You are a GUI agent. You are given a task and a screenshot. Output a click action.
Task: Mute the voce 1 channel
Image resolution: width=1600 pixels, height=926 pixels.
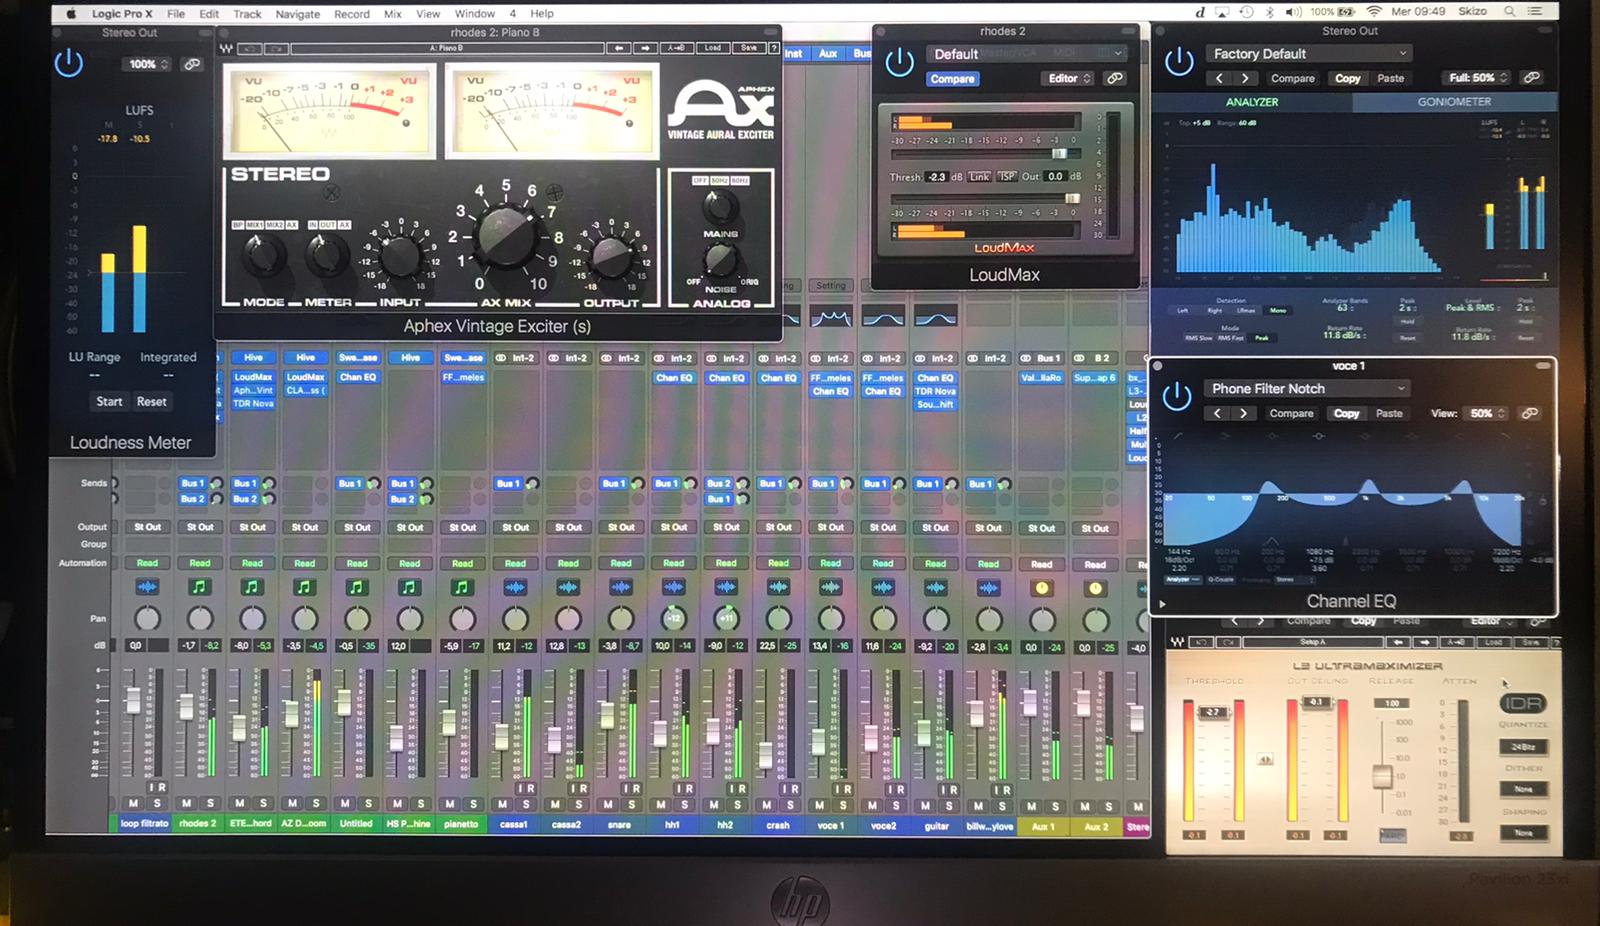coord(819,805)
